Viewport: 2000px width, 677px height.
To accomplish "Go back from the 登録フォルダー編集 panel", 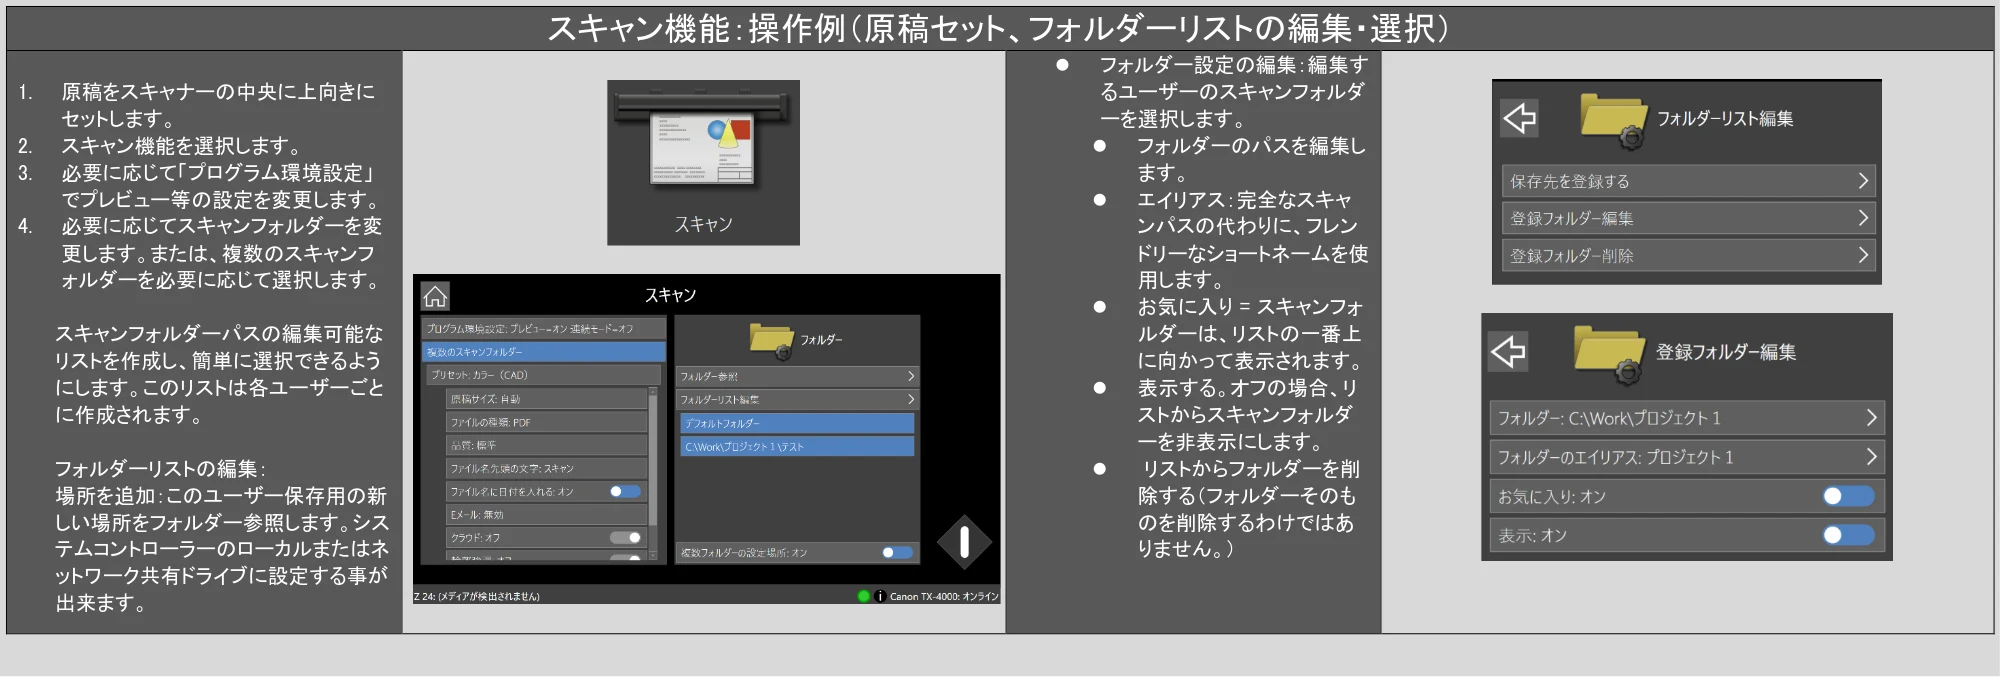I will point(1508,351).
